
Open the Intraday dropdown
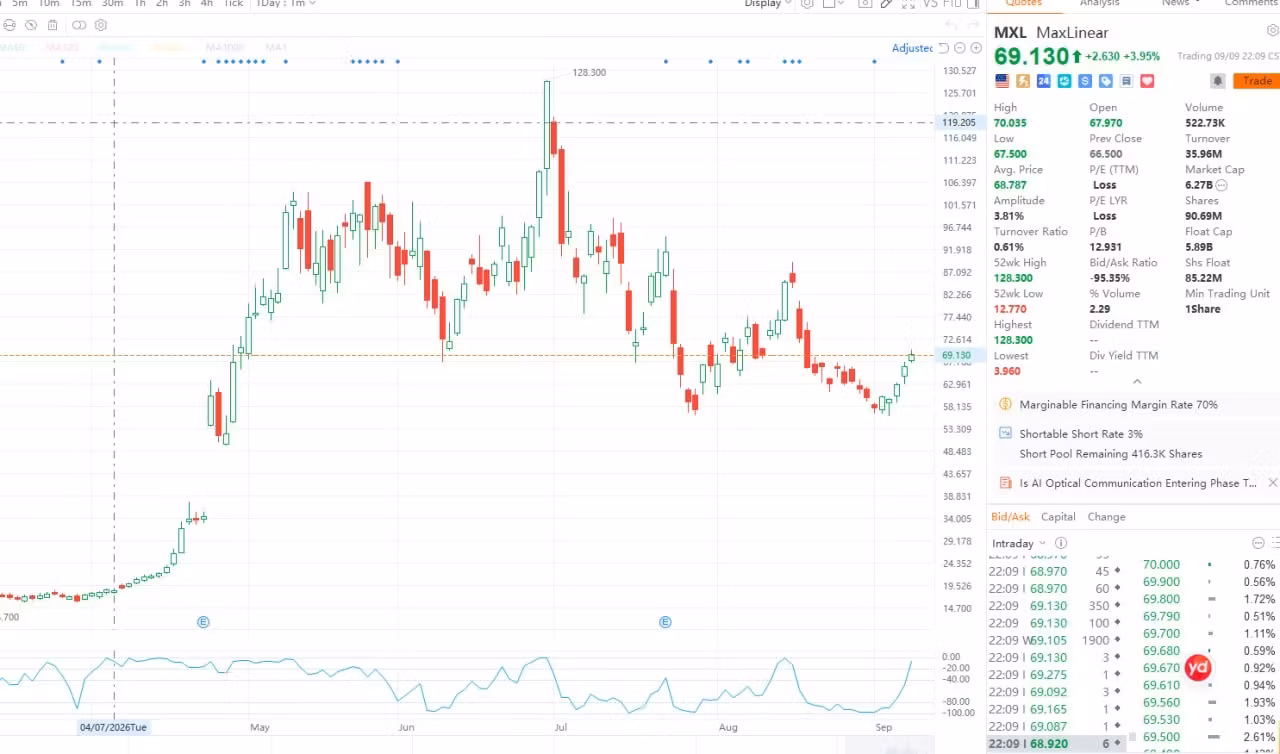click(x=1019, y=543)
